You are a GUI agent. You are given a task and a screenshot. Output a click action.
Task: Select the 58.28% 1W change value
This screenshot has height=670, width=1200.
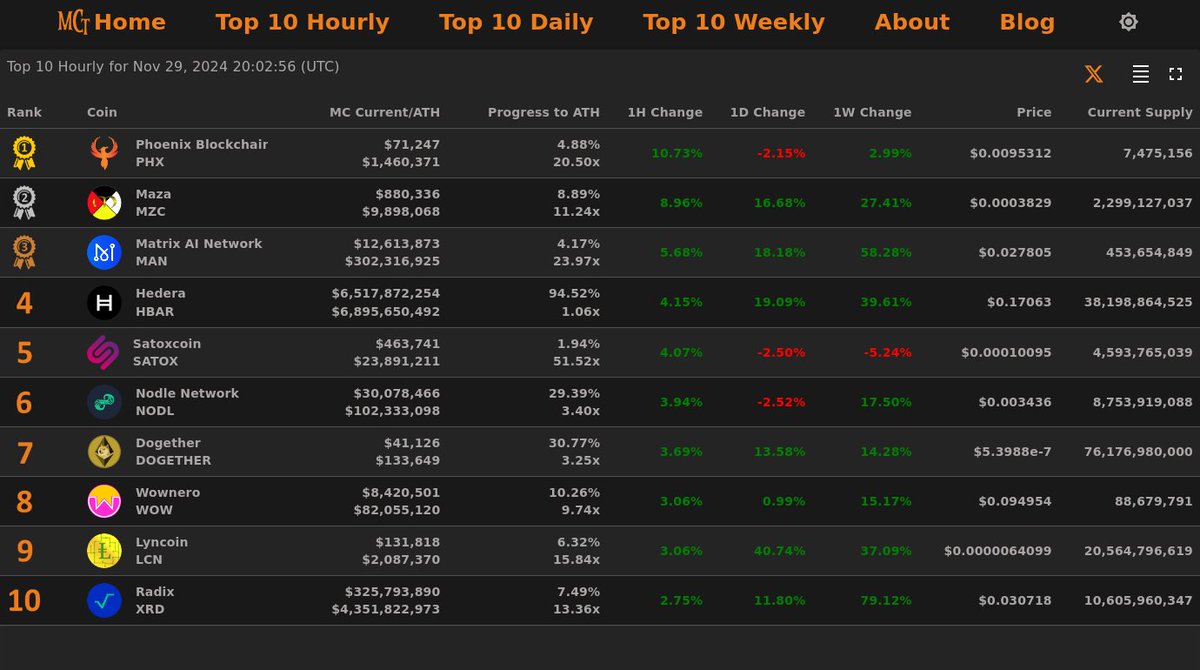[x=886, y=252]
